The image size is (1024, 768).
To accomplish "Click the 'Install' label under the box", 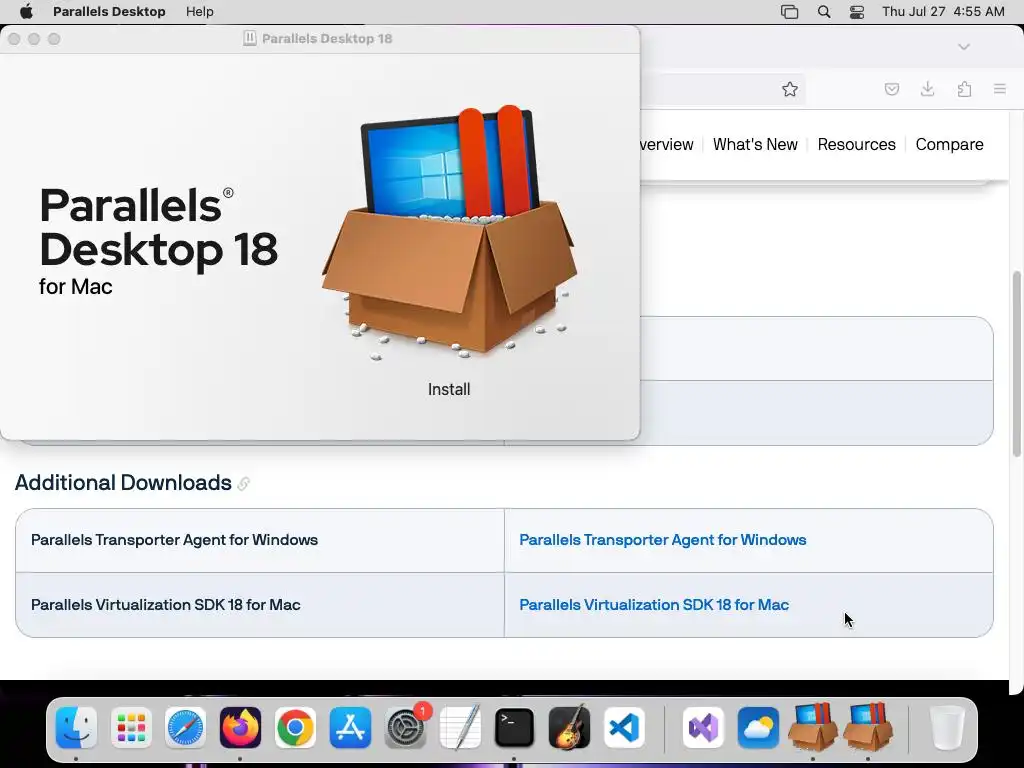I will pos(449,389).
